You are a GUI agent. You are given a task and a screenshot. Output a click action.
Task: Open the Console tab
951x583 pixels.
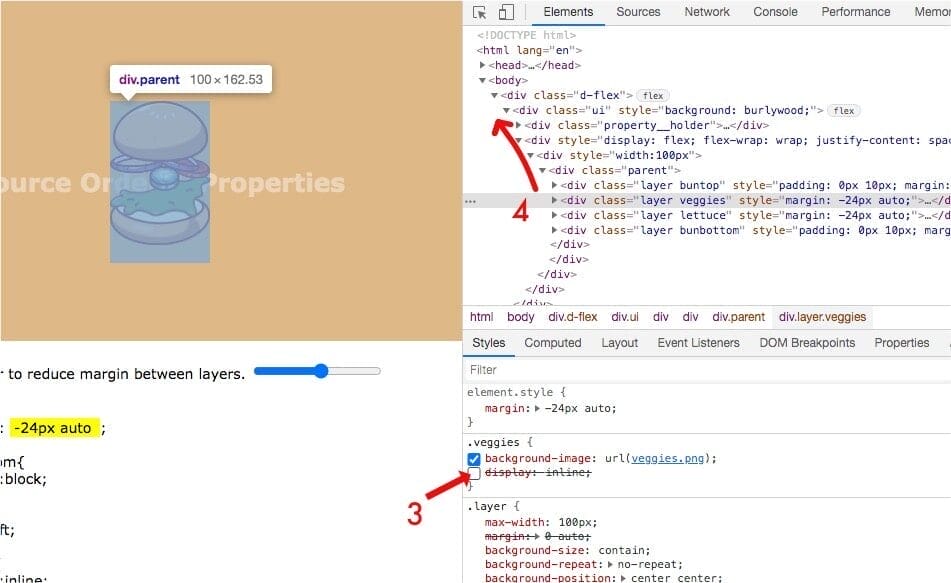coord(775,12)
